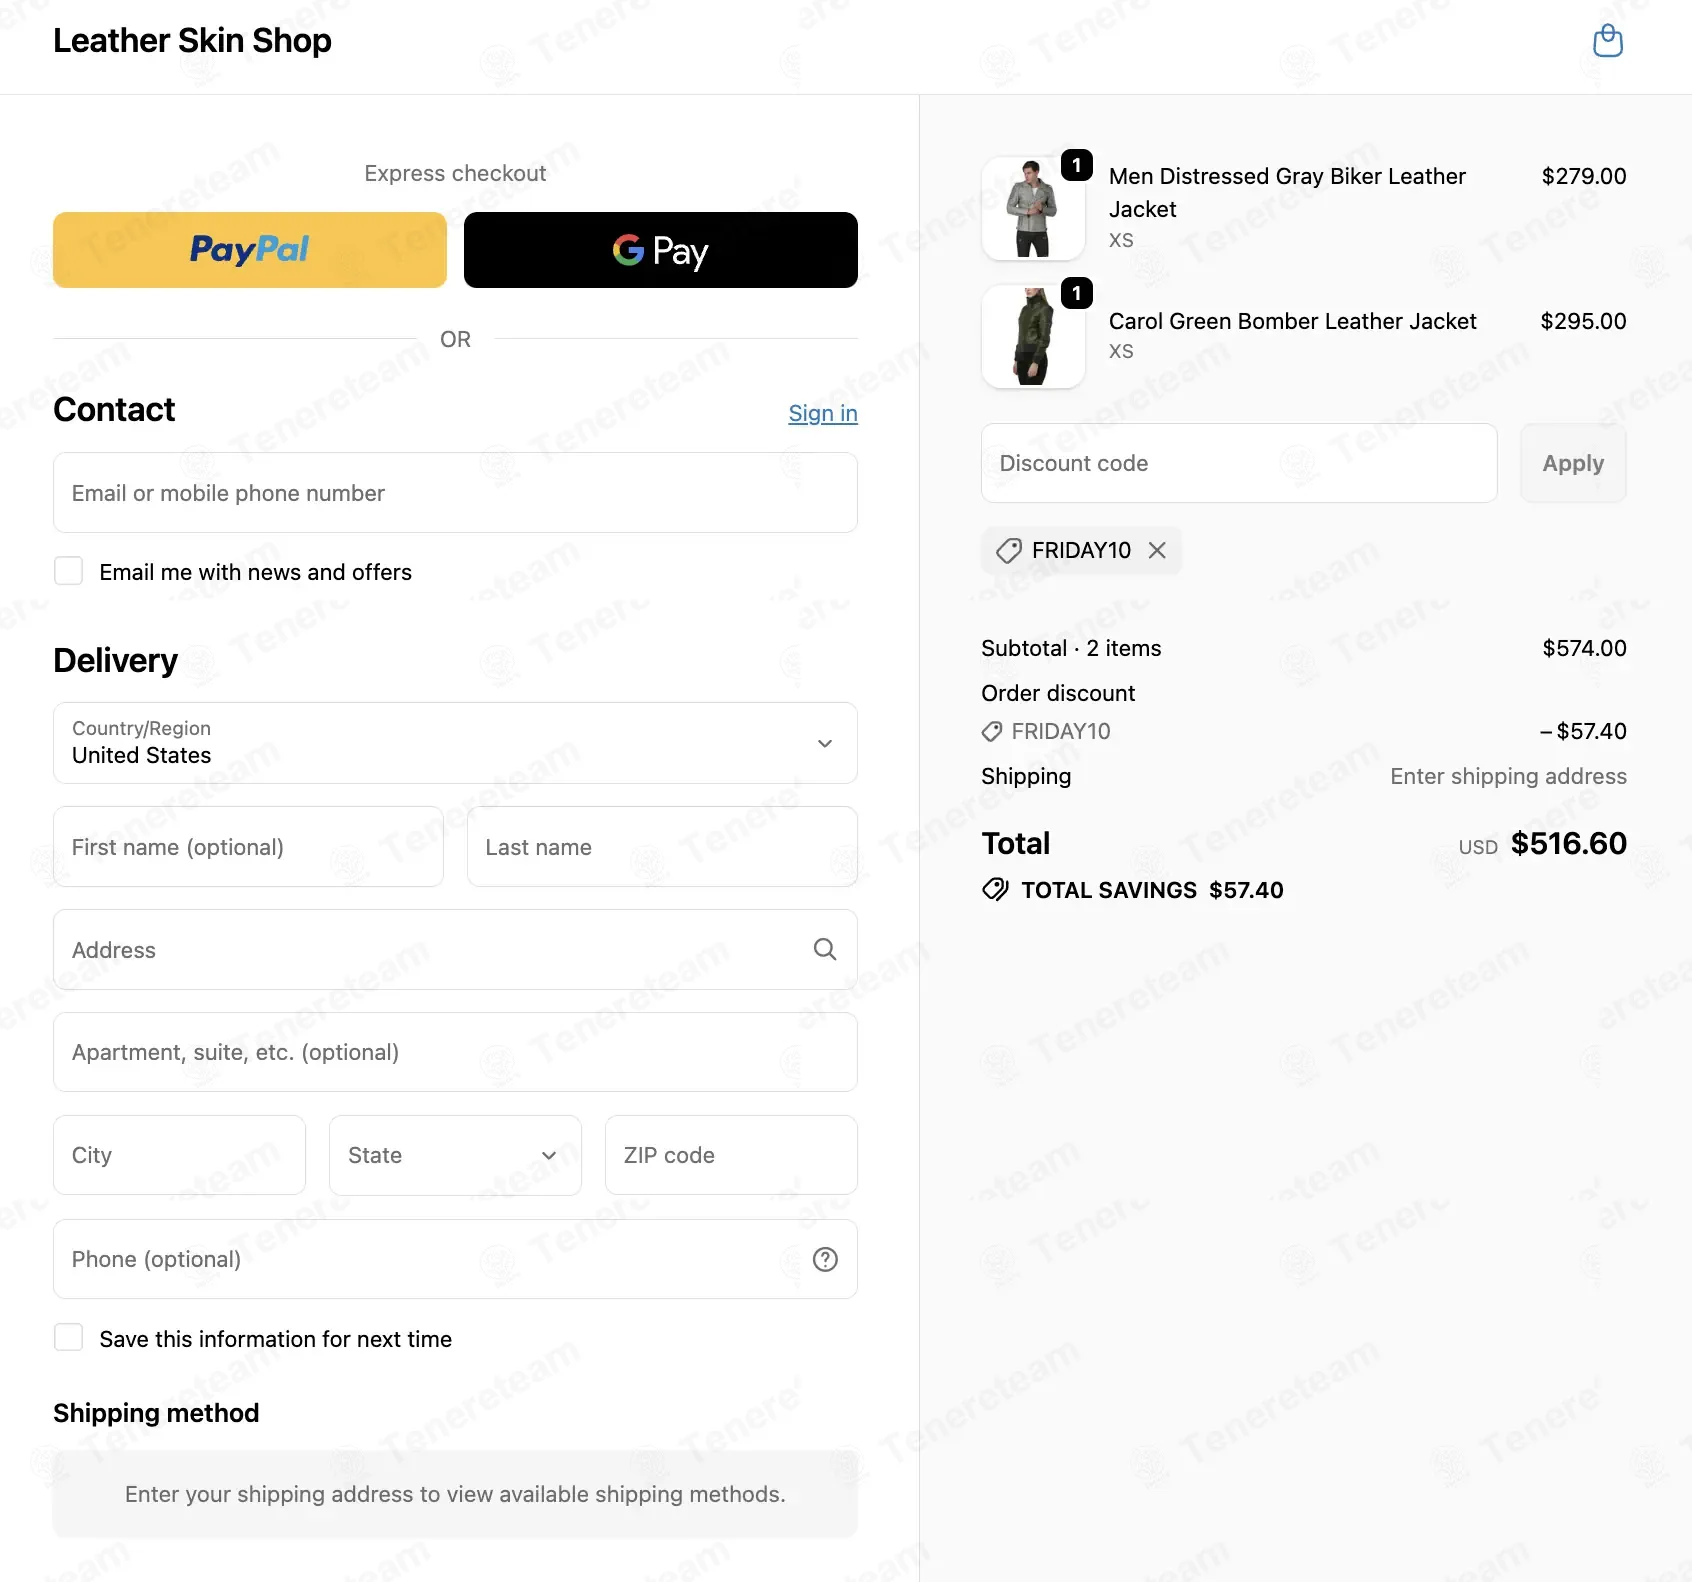Image resolution: width=1692 pixels, height=1582 pixels.
Task: Click the Subtotal · 2 items label
Action: click(1071, 648)
